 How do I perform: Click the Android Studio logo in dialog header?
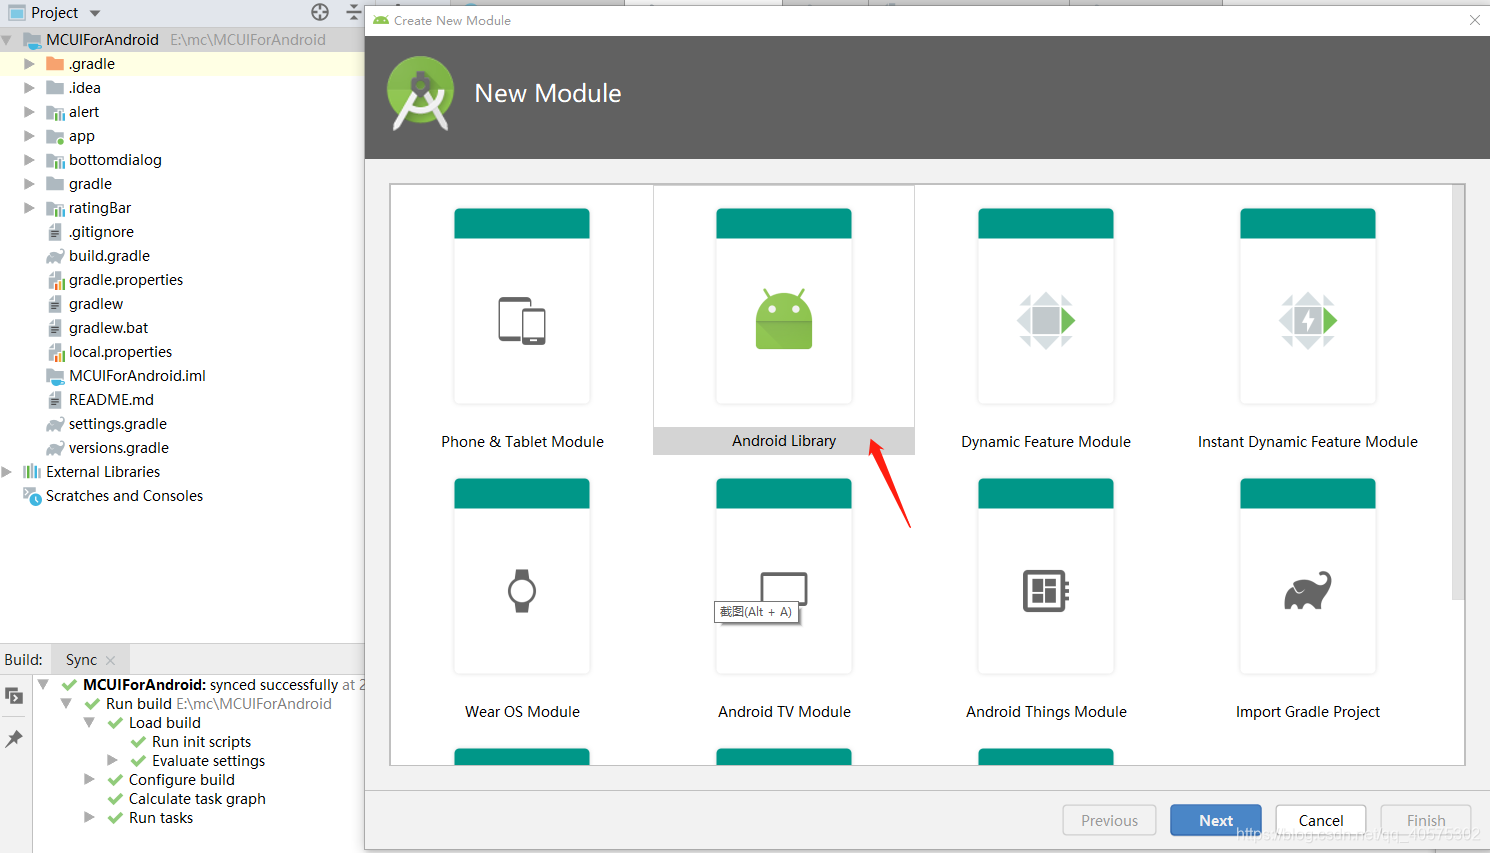pyautogui.click(x=420, y=93)
